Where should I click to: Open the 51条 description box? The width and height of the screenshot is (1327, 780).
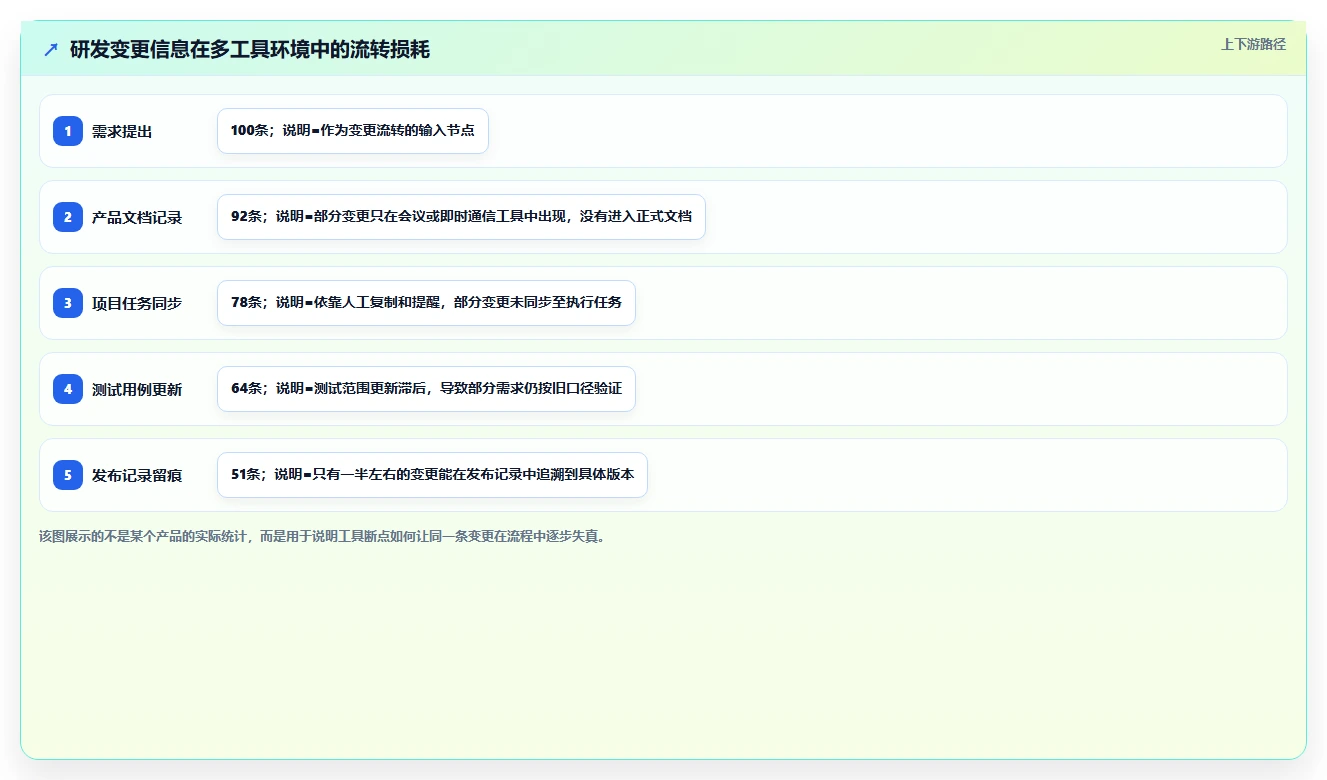pyautogui.click(x=432, y=475)
